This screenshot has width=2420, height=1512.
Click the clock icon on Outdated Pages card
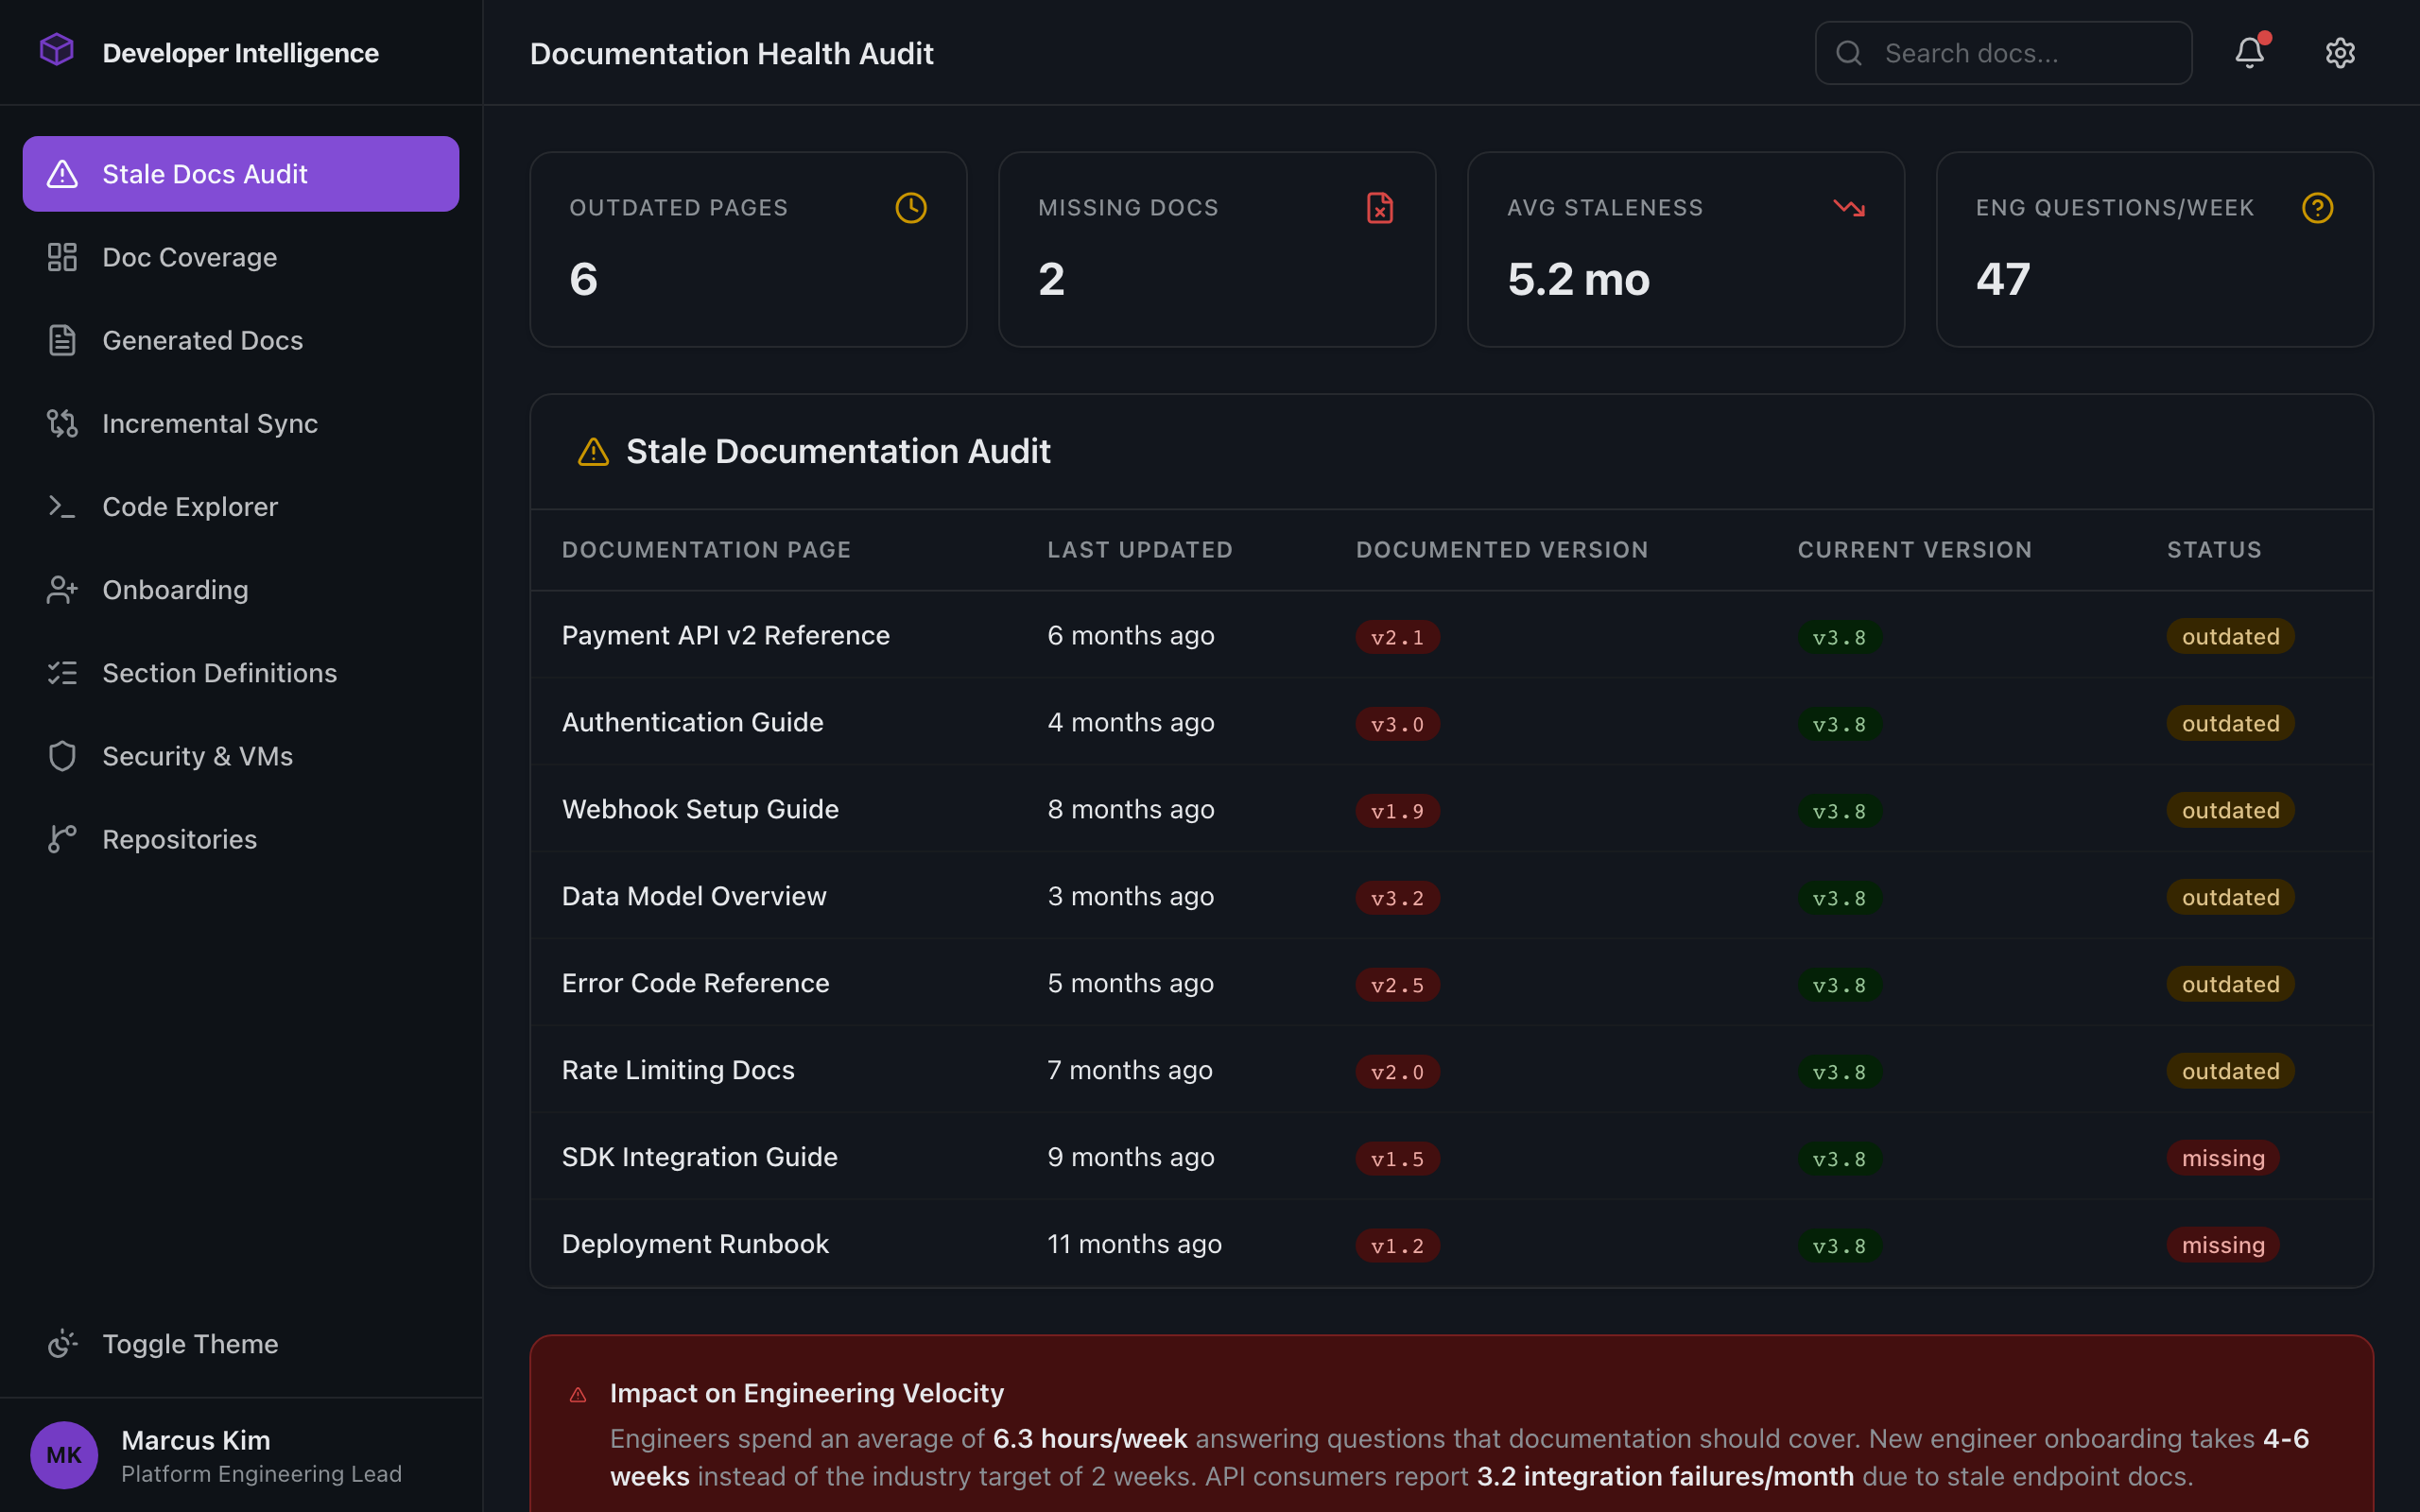click(x=911, y=207)
